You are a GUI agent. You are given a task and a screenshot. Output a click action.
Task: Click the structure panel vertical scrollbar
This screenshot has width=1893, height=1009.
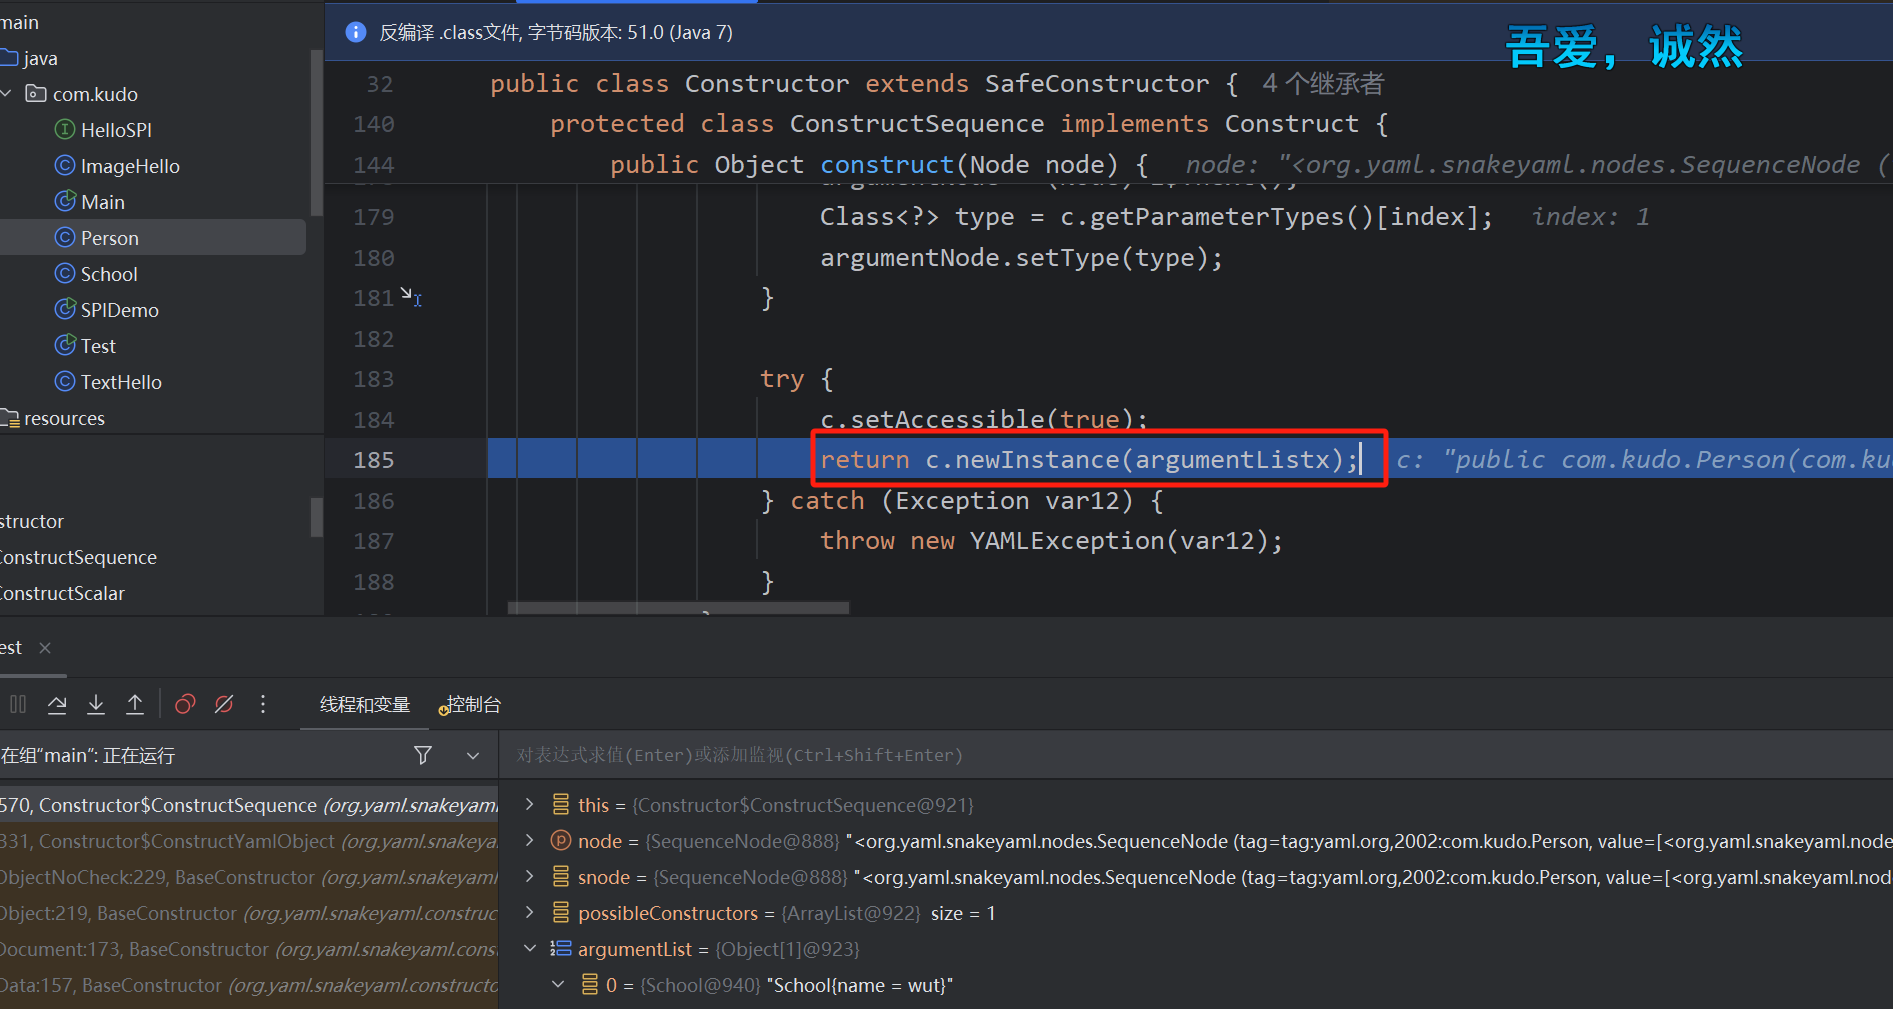317,517
